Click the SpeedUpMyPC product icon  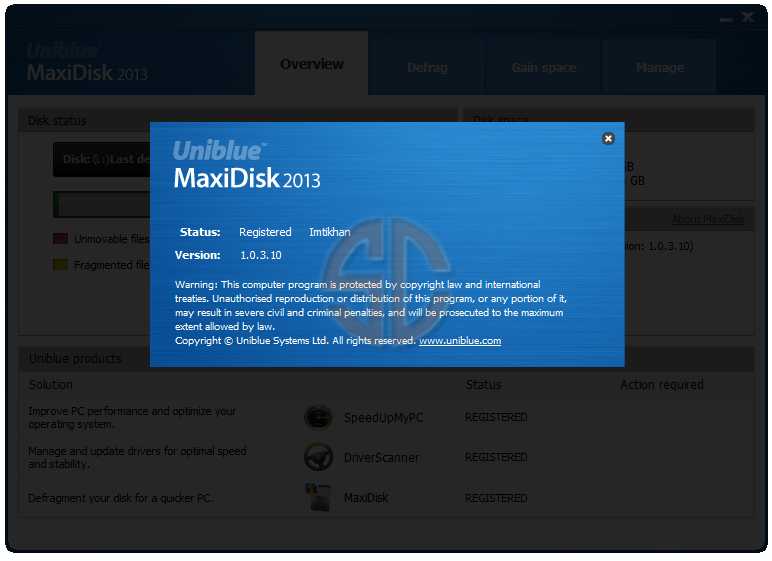tap(318, 417)
